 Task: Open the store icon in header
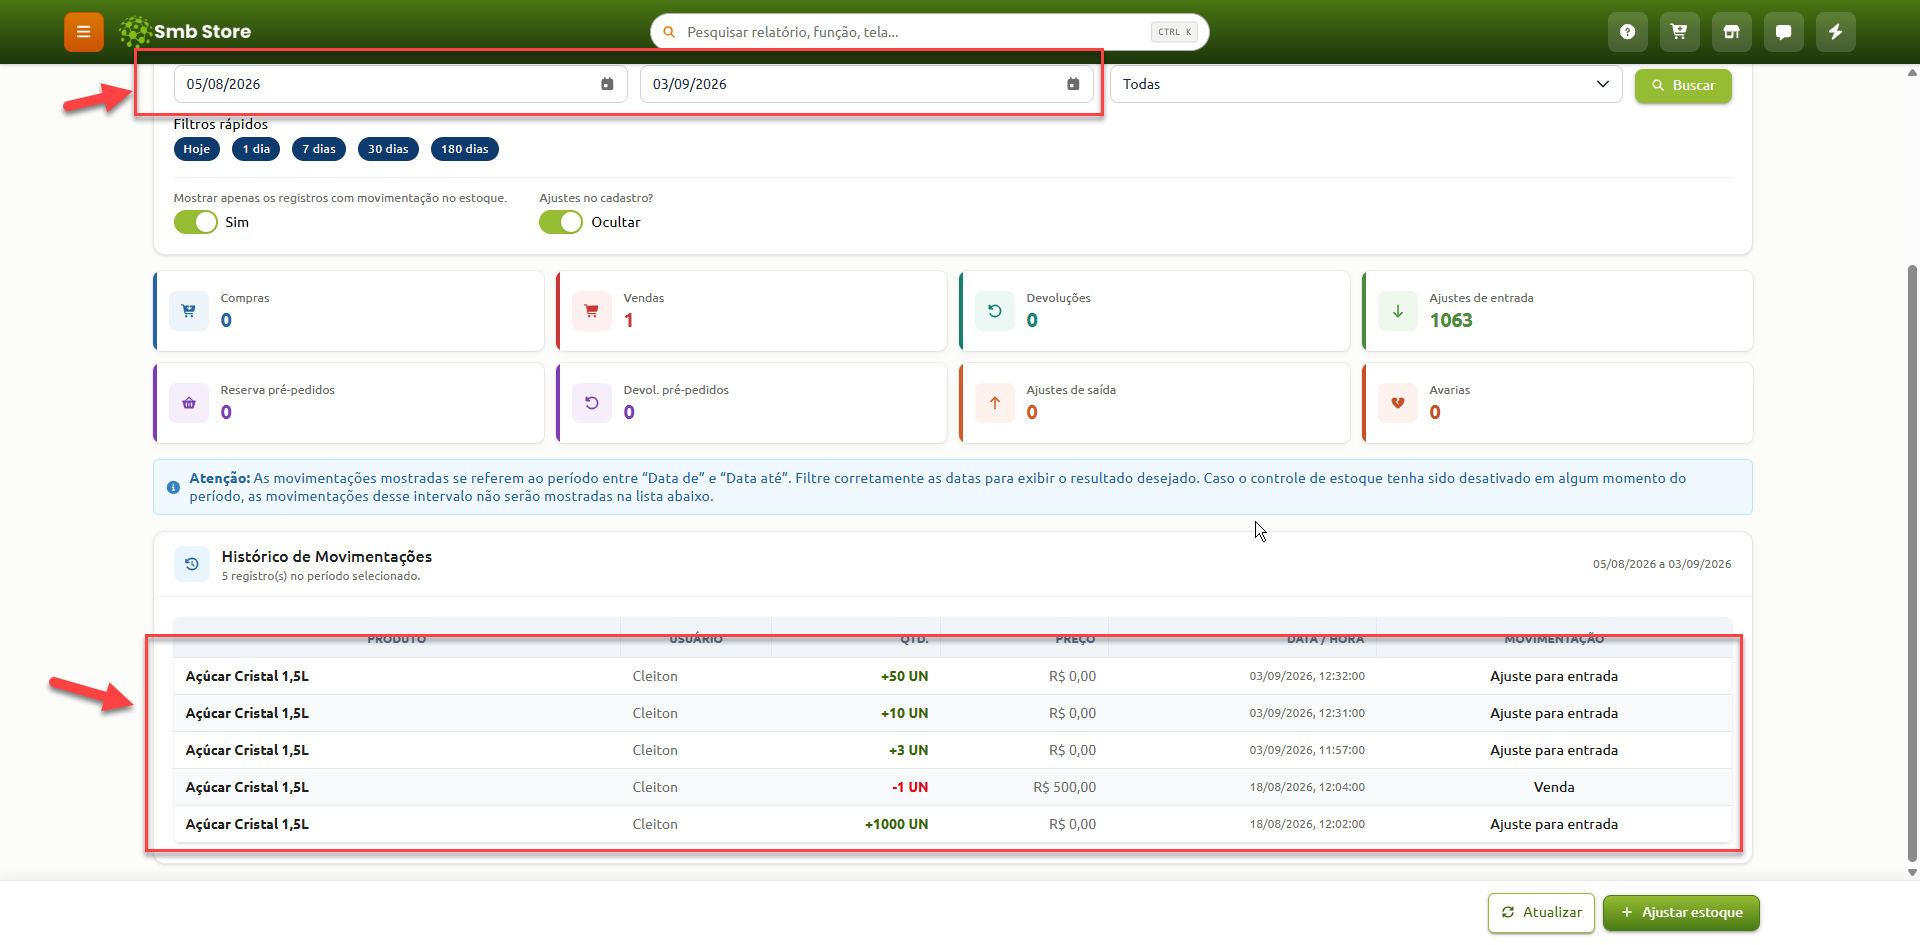[x=1732, y=32]
